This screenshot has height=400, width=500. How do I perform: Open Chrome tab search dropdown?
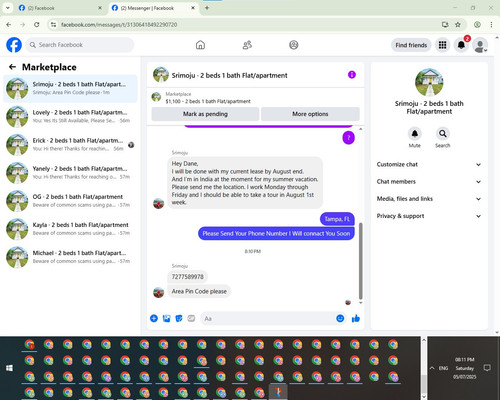point(7,8)
